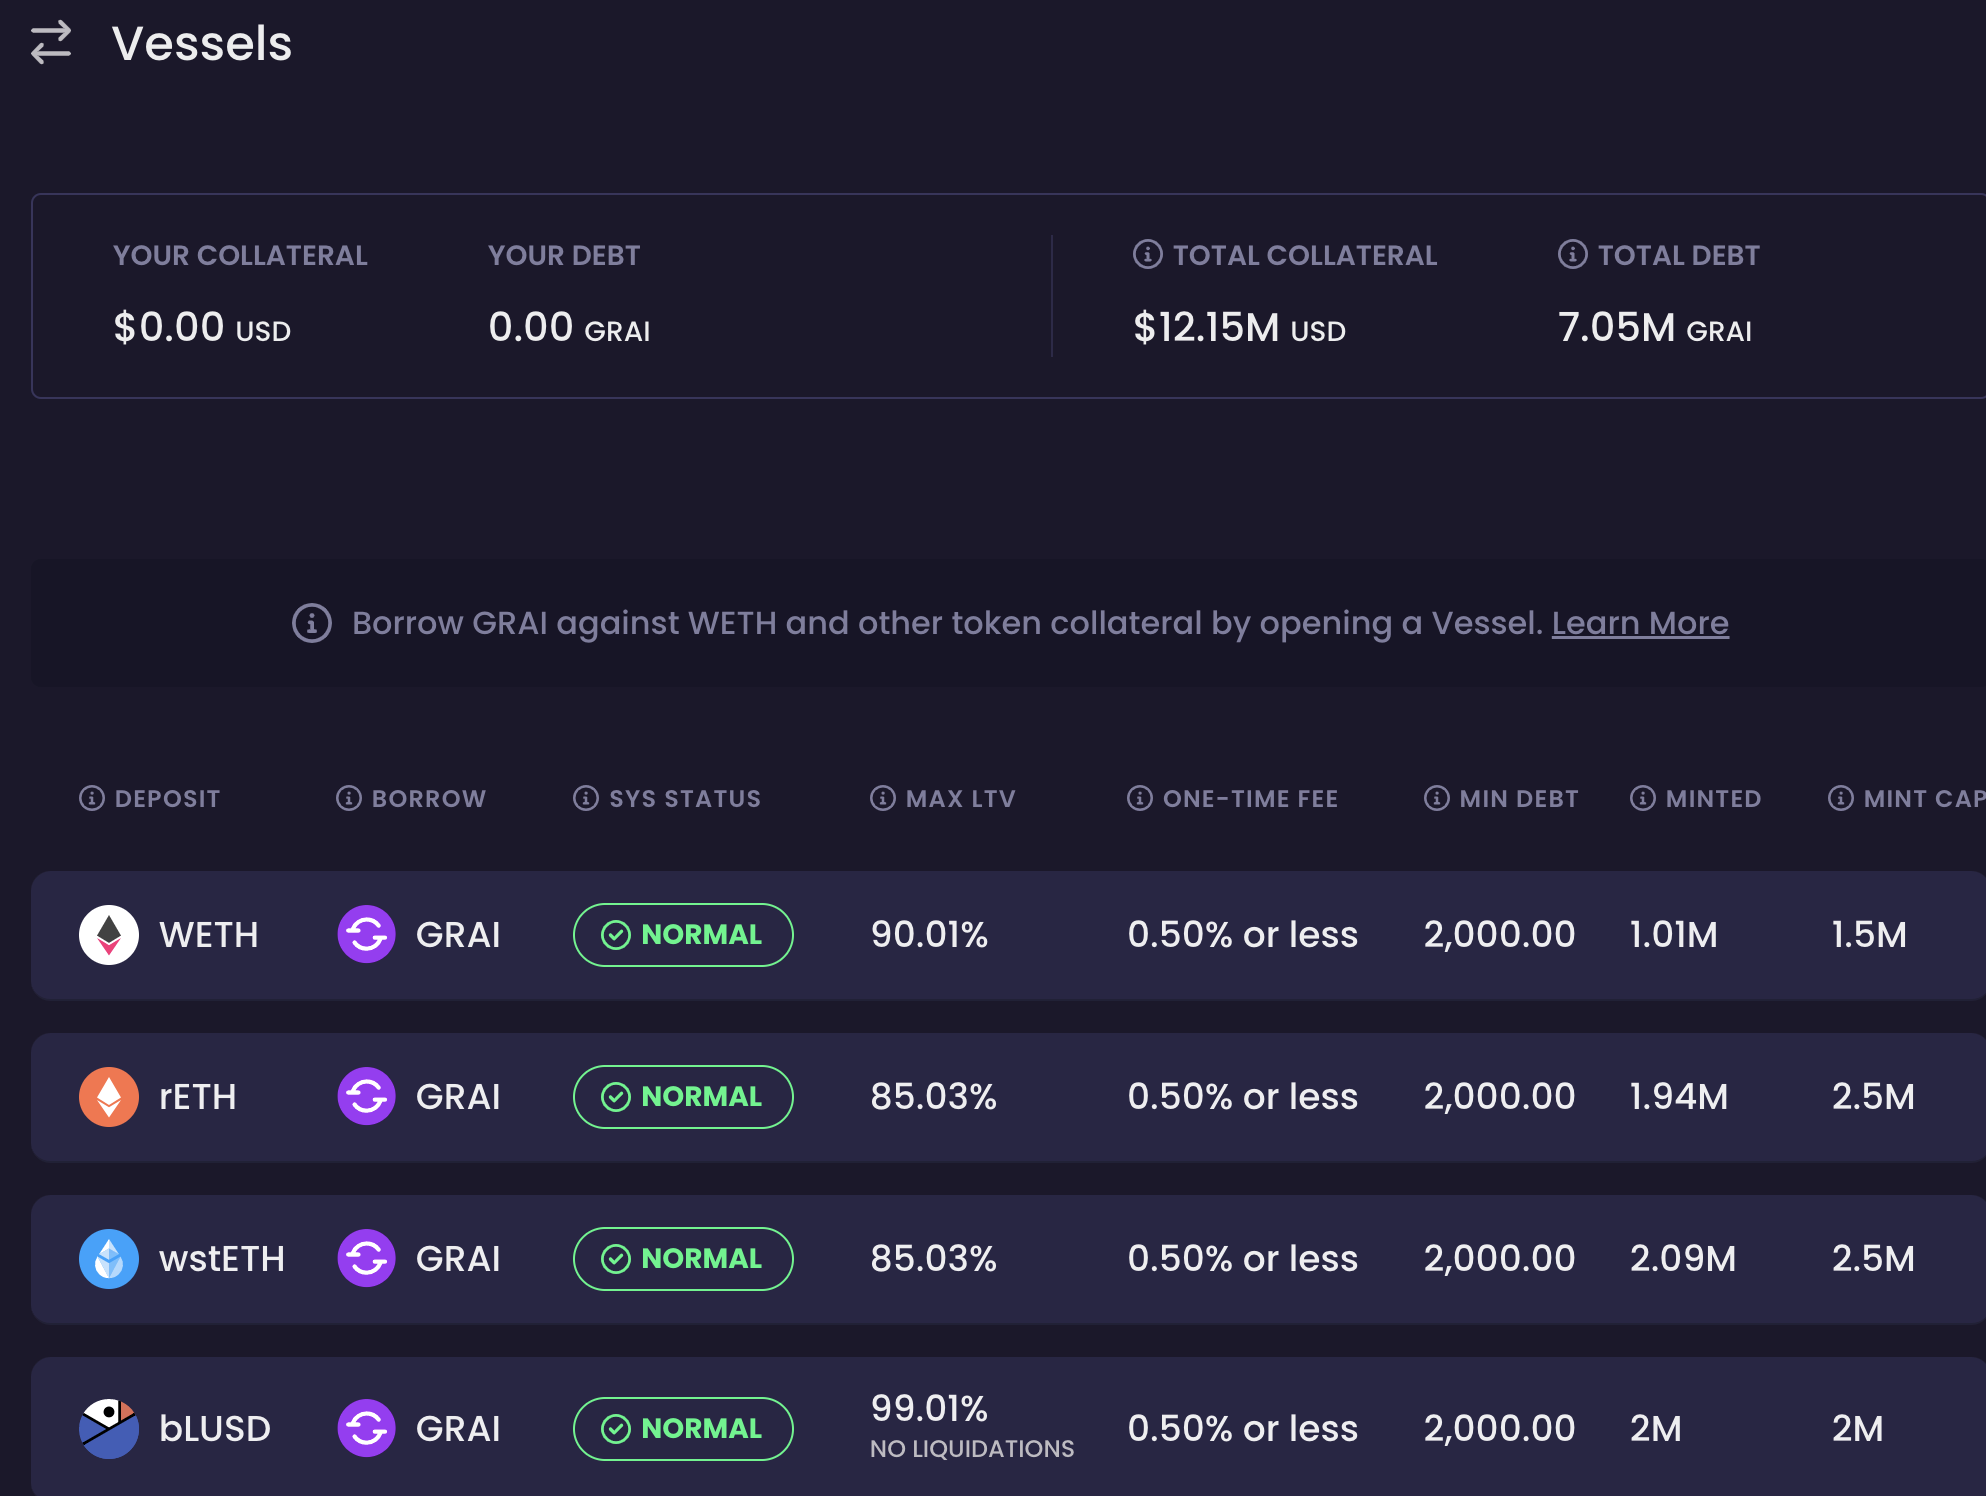This screenshot has width=1986, height=1496.
Task: Click the bLUSD token icon
Action: (x=109, y=1429)
